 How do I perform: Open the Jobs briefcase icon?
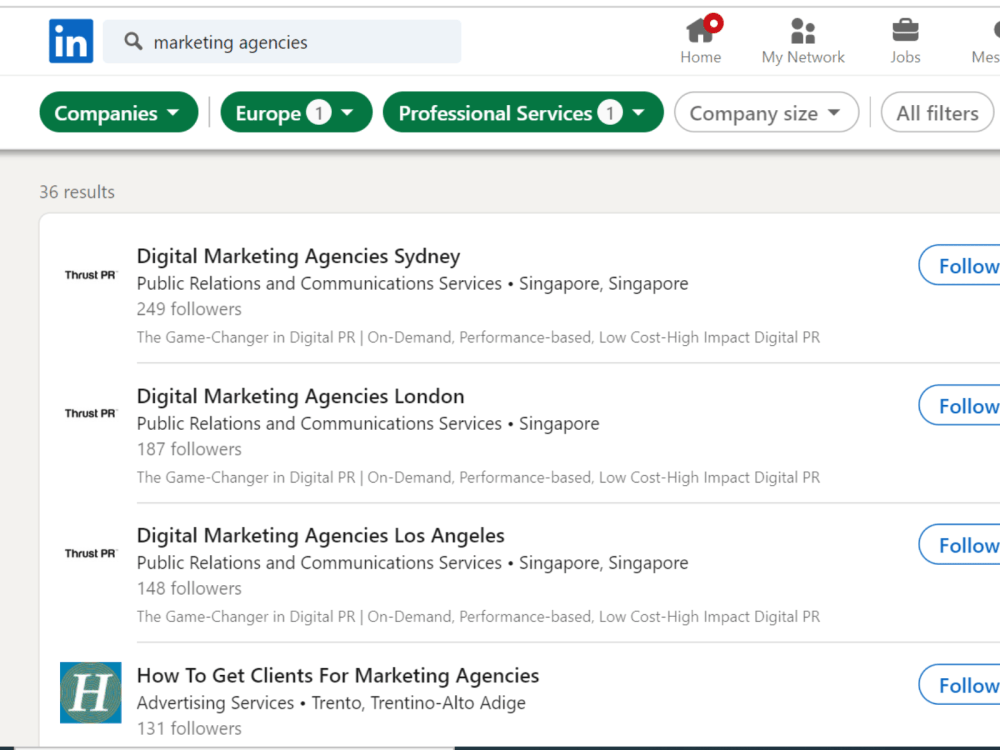click(905, 41)
